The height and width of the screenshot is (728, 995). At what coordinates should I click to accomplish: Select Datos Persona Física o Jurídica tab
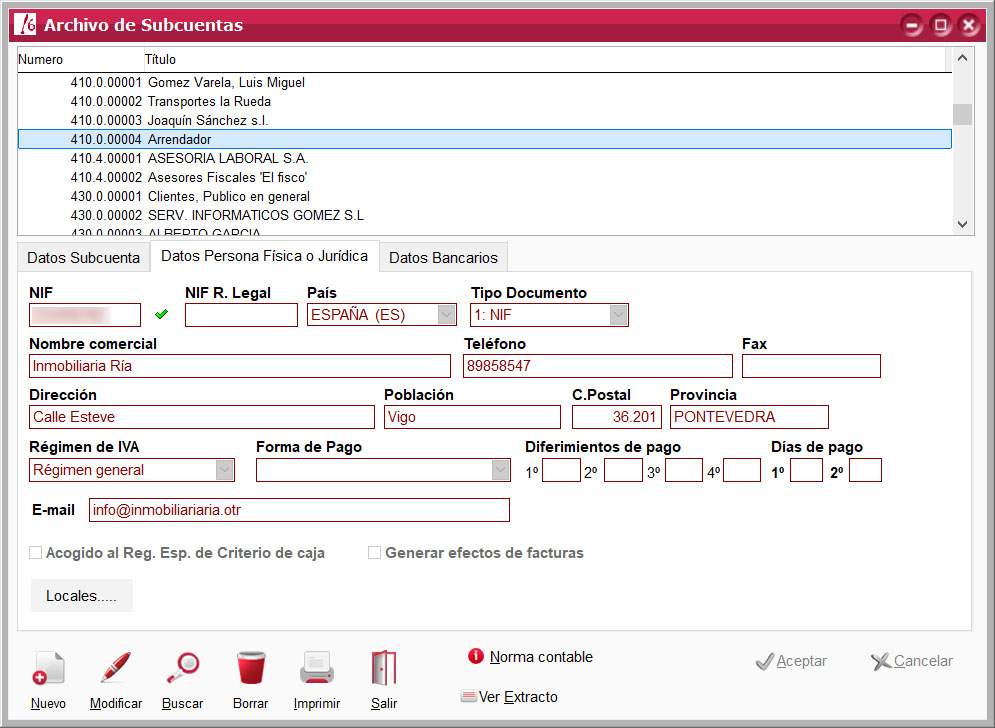click(x=265, y=256)
